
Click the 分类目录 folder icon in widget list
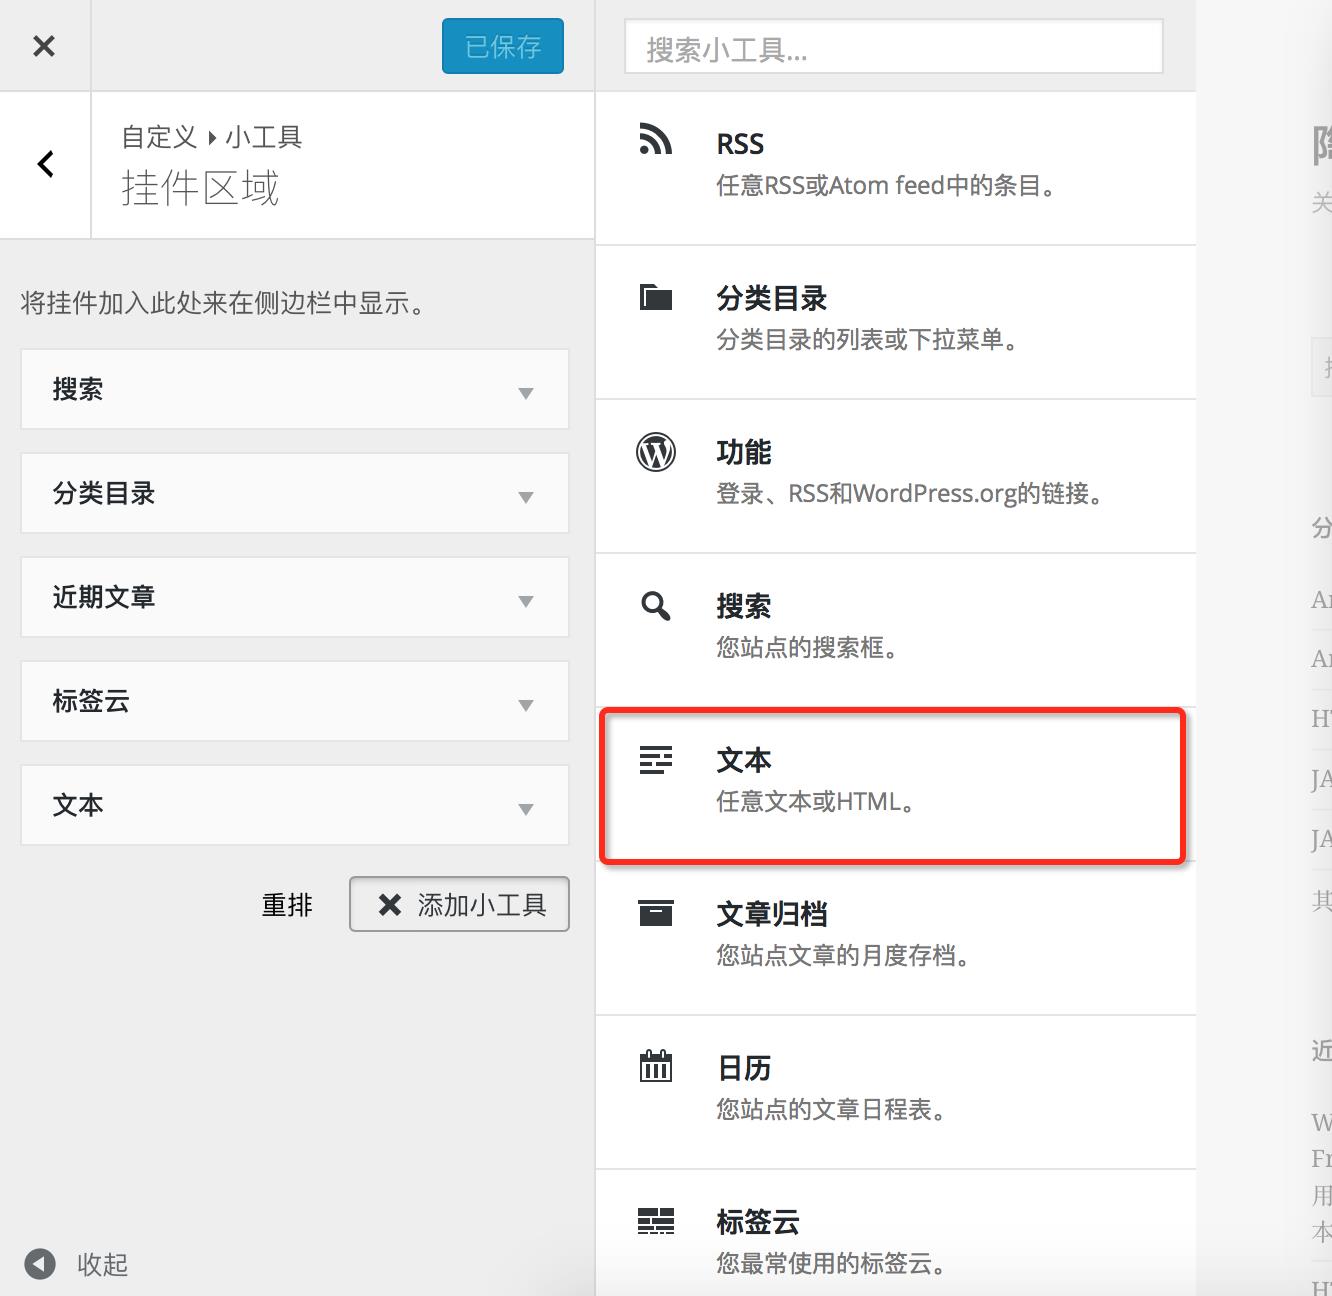[x=656, y=297]
